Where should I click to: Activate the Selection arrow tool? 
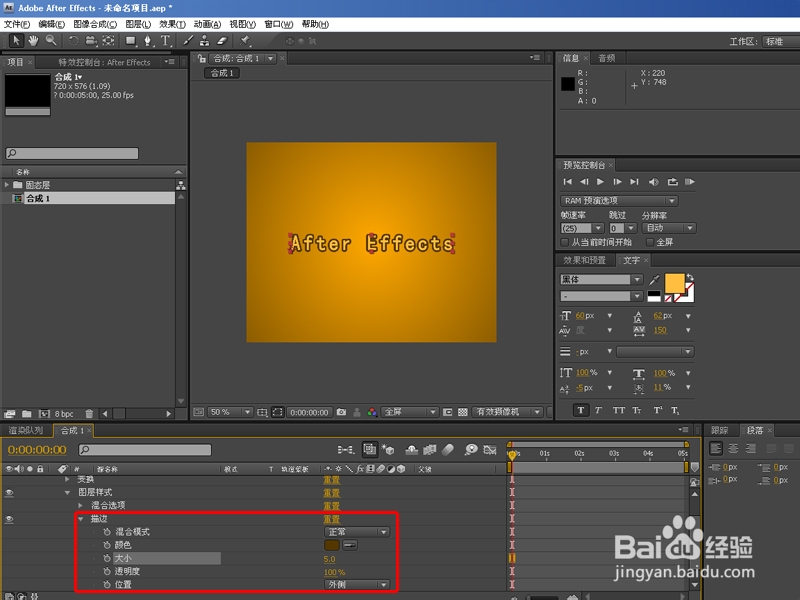tap(16, 40)
